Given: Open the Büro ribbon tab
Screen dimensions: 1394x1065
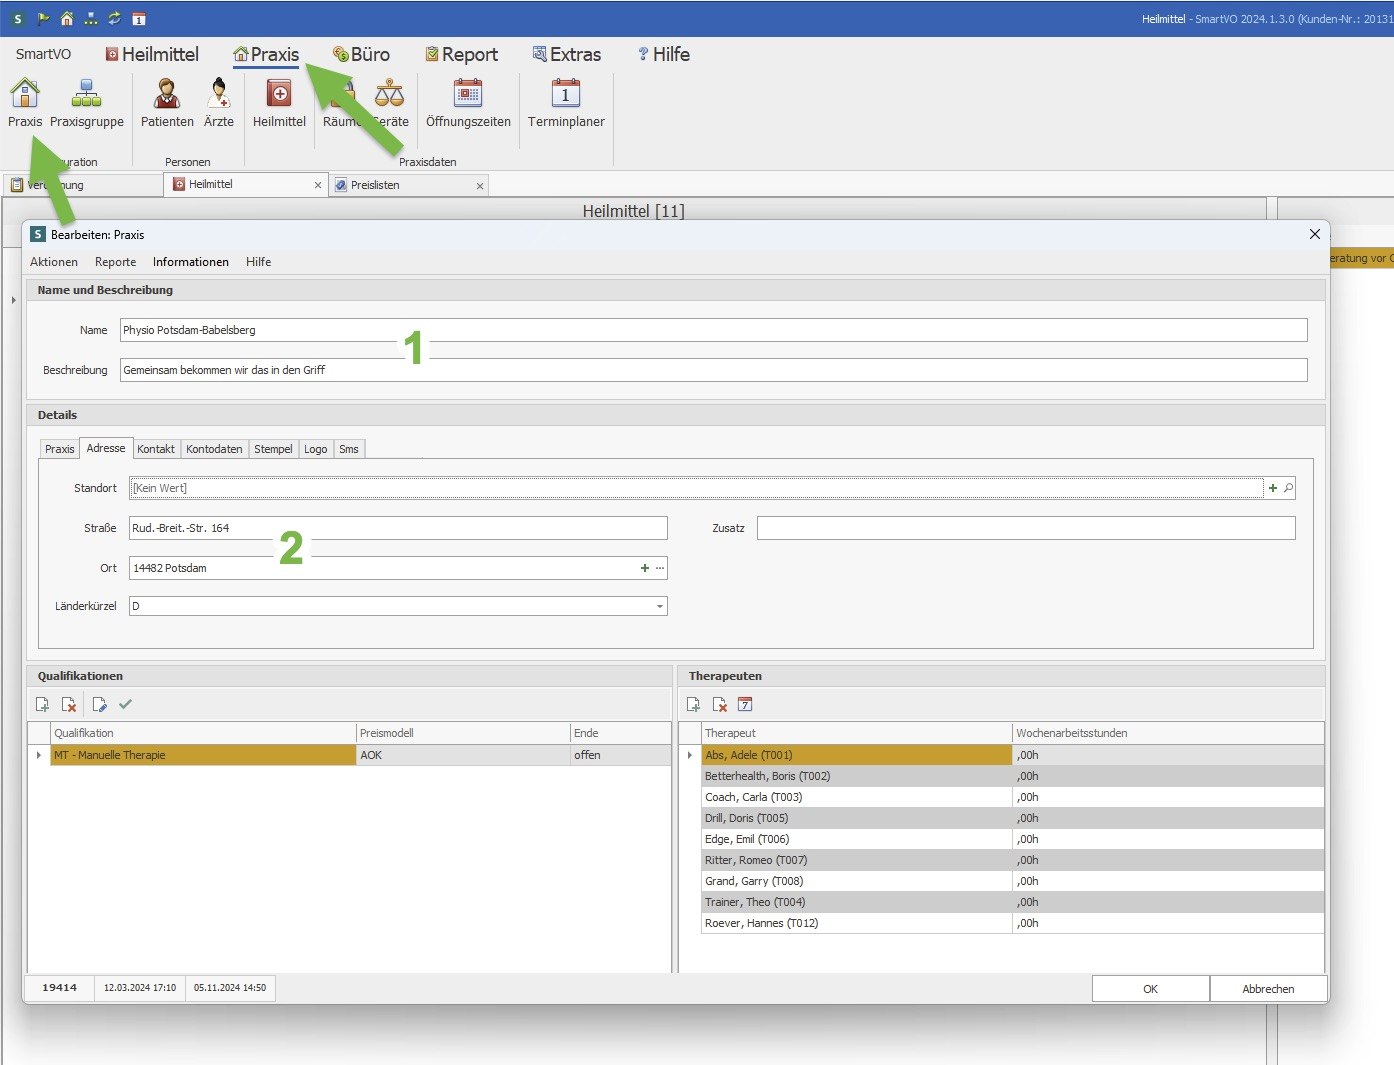Looking at the screenshot, I should pyautogui.click(x=361, y=55).
